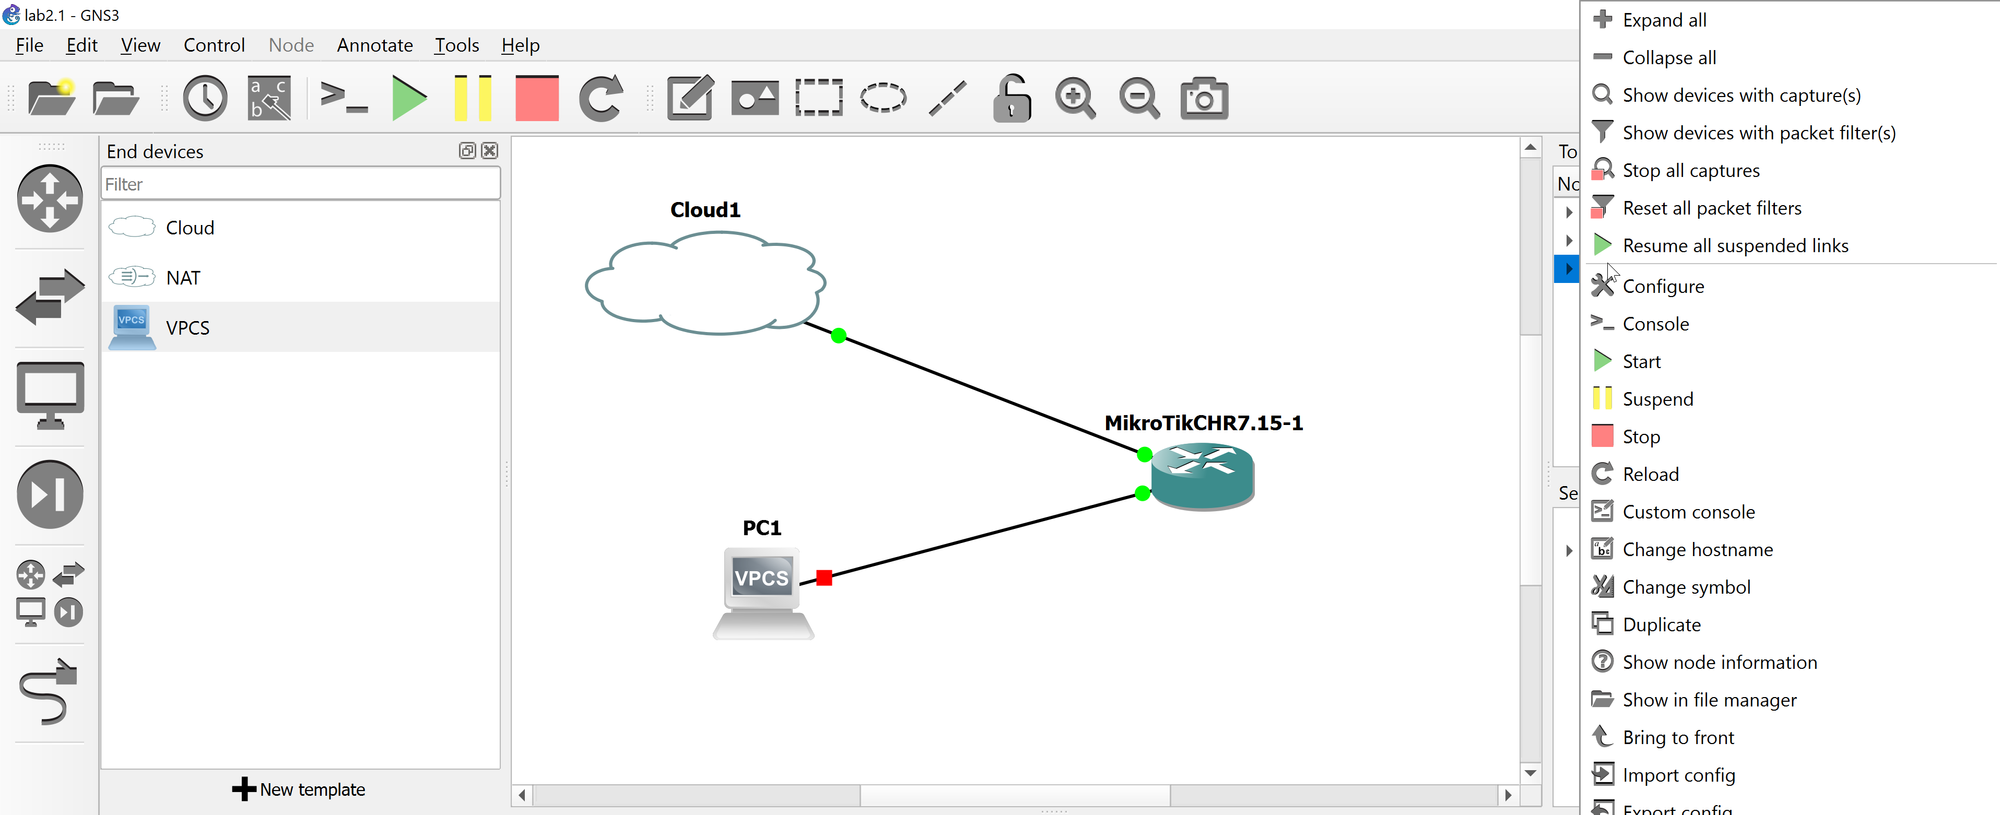Image resolution: width=2000 pixels, height=815 pixels.
Task: Reload all nodes toolbar icon
Action: click(601, 98)
